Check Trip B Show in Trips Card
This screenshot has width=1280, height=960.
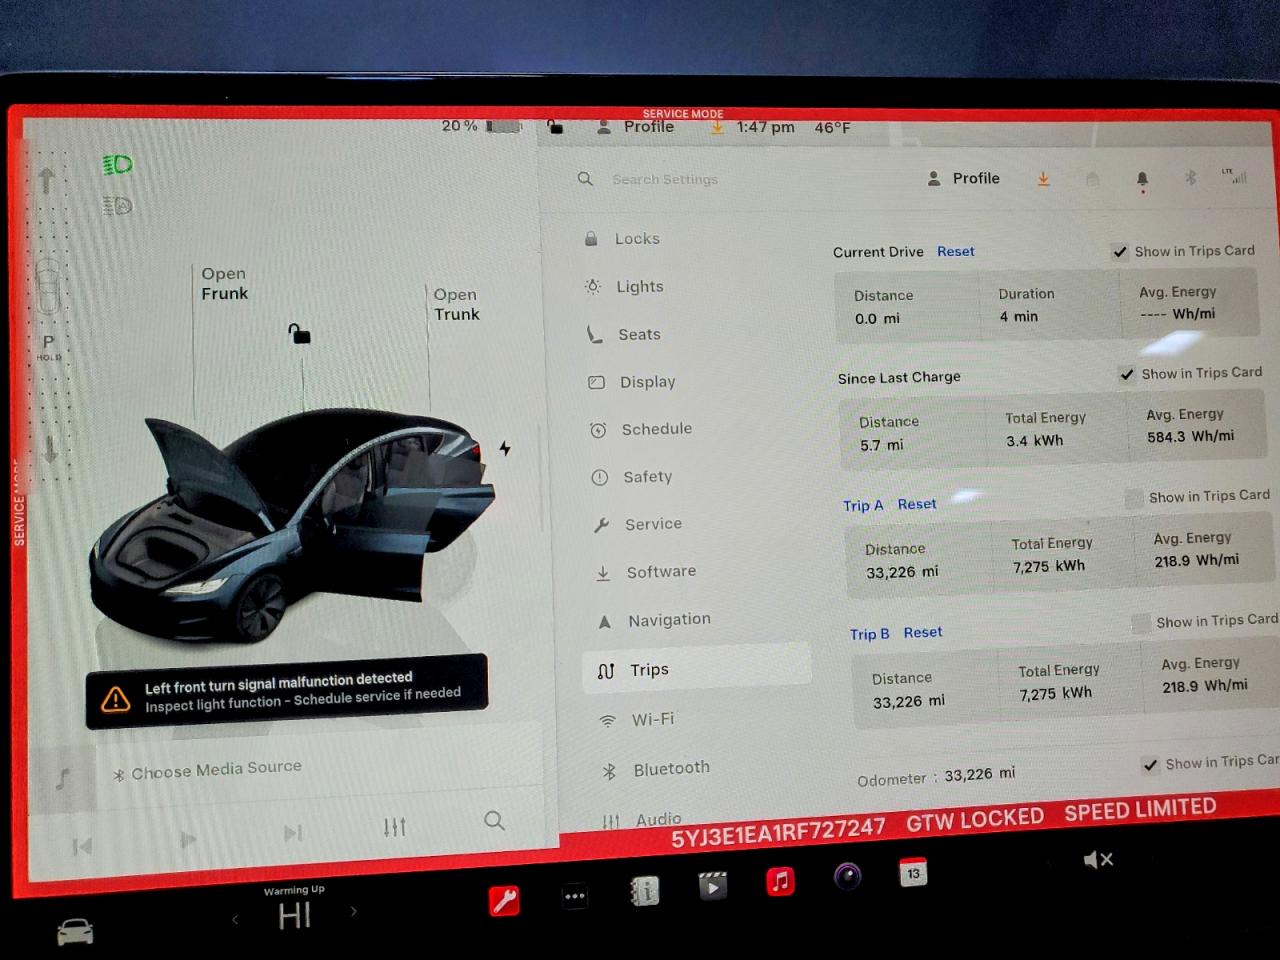(1141, 623)
